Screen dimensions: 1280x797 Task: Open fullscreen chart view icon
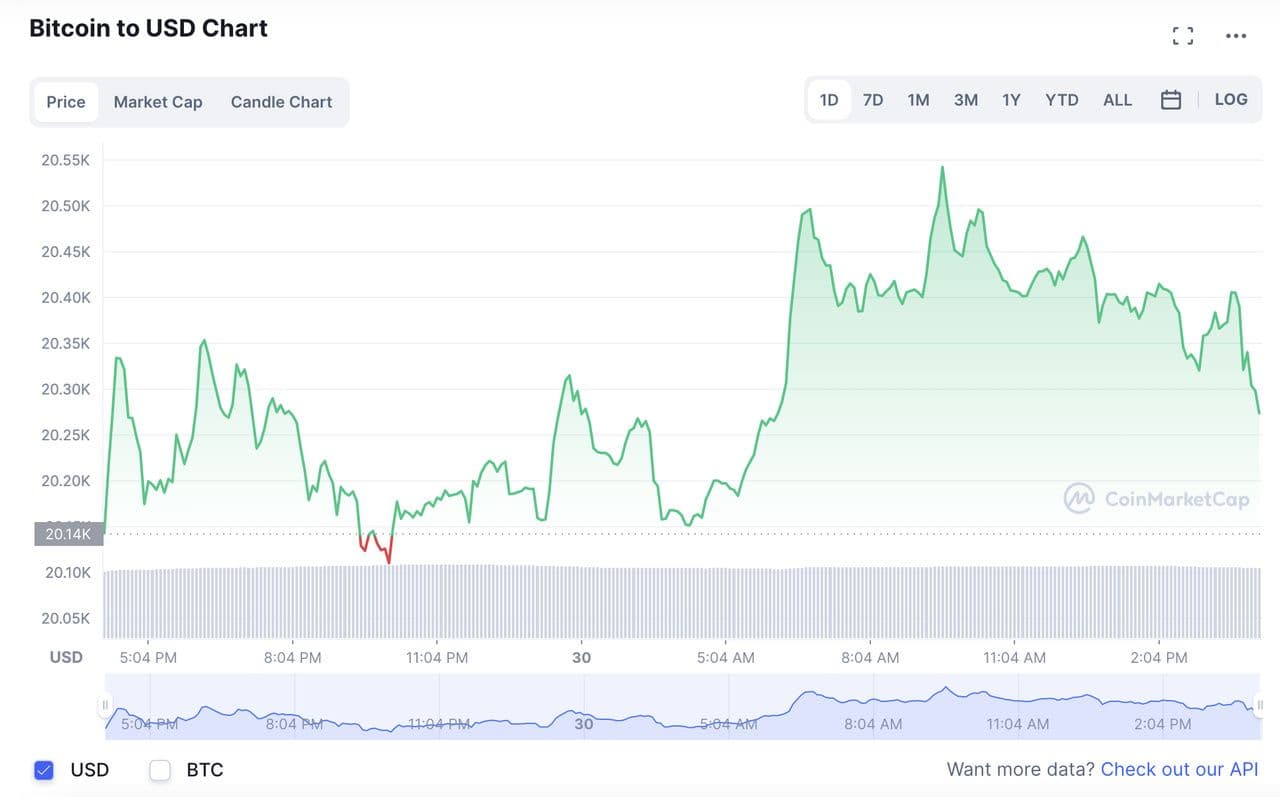[x=1183, y=36]
